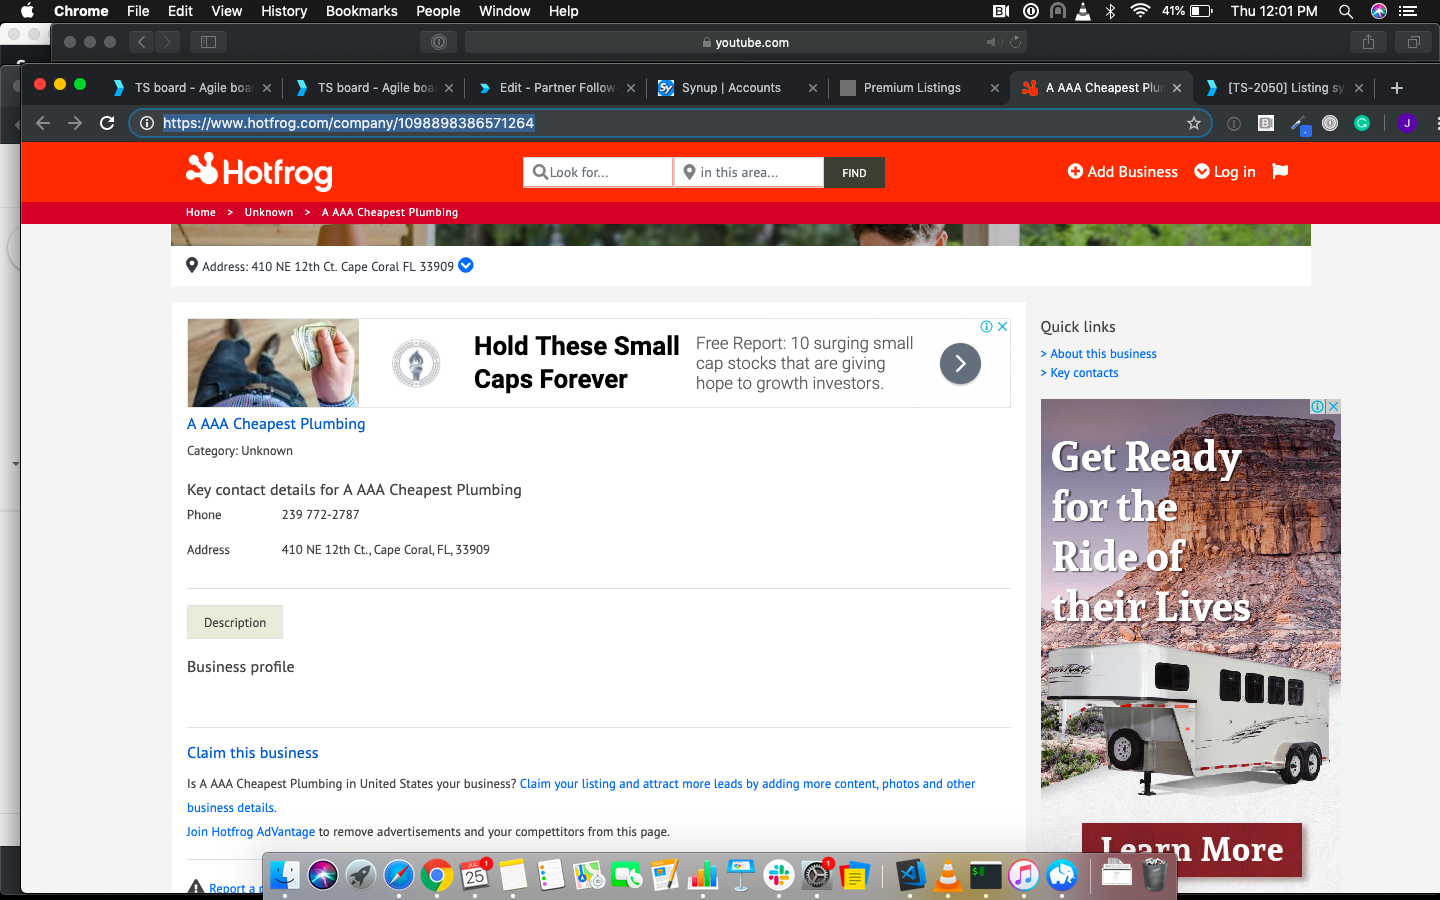Reload the current page
Image resolution: width=1440 pixels, height=900 pixels.
(107, 123)
